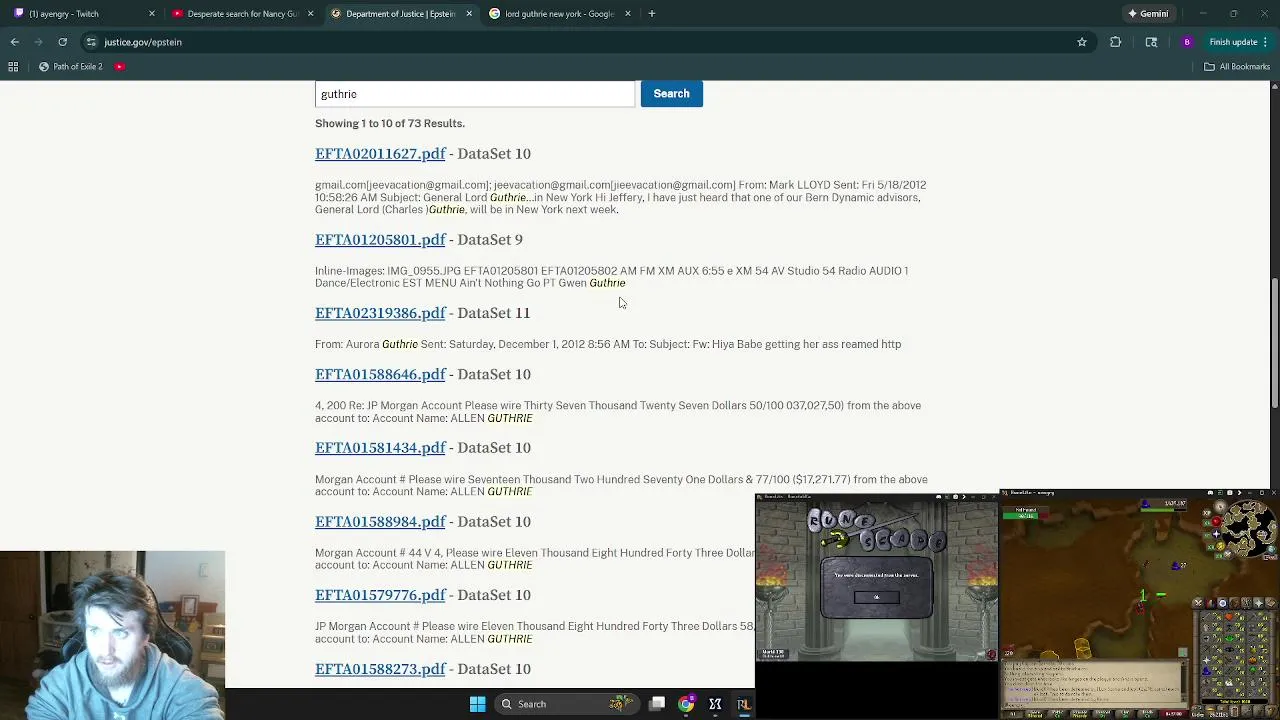1280x720 pixels.
Task: Click the blue Search button
Action: tap(671, 93)
